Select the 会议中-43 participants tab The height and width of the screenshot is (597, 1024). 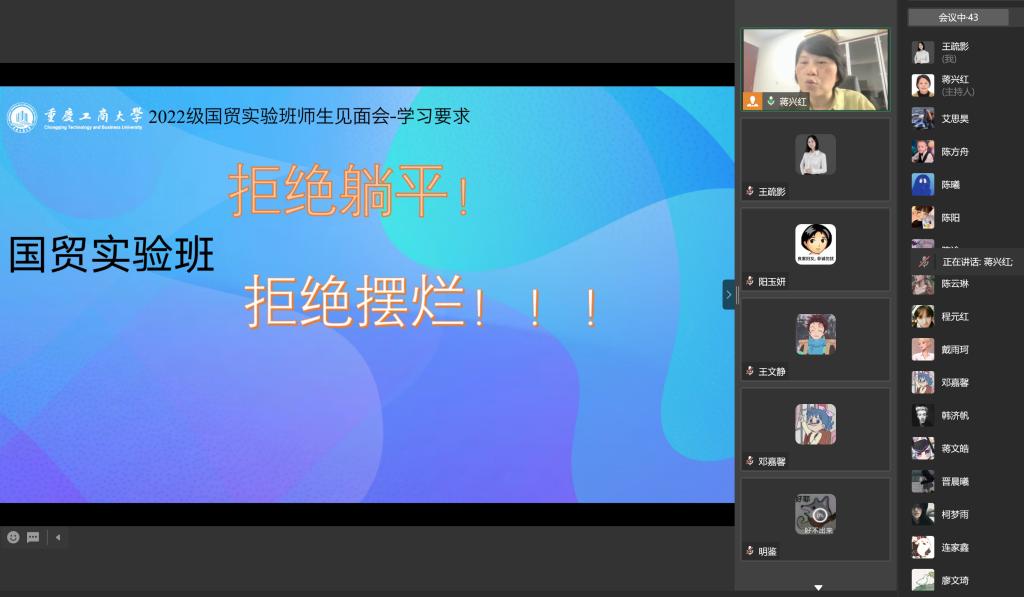coord(957,17)
